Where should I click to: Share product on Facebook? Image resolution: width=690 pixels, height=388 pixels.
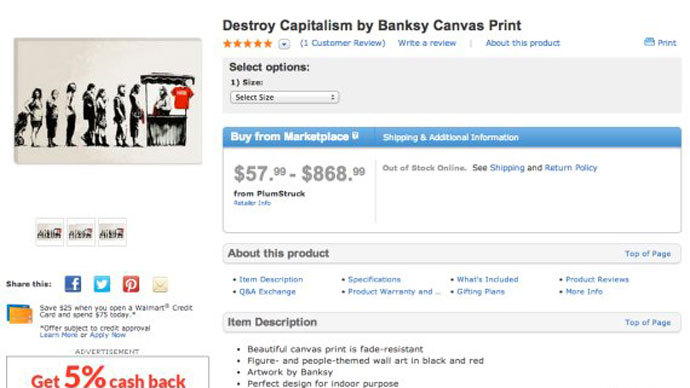[73, 284]
